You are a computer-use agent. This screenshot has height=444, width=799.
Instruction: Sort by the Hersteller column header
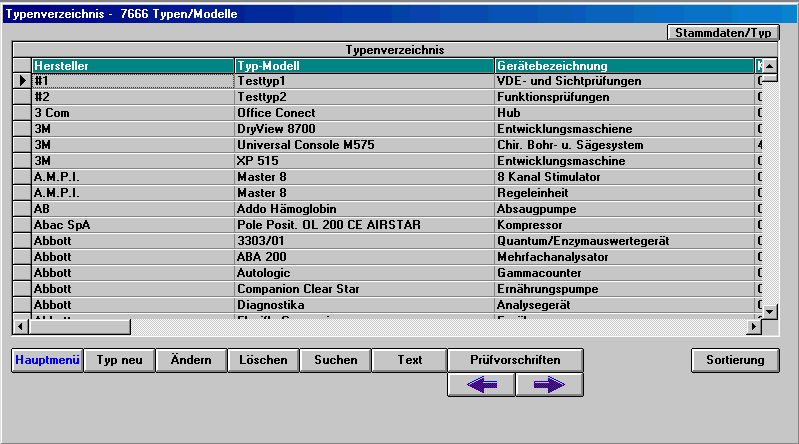[x=133, y=66]
